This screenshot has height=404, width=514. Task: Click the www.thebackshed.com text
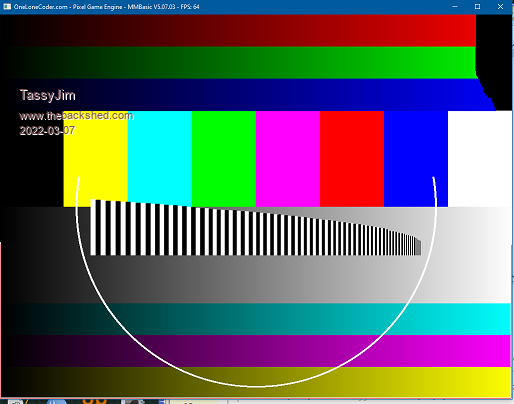[76, 116]
